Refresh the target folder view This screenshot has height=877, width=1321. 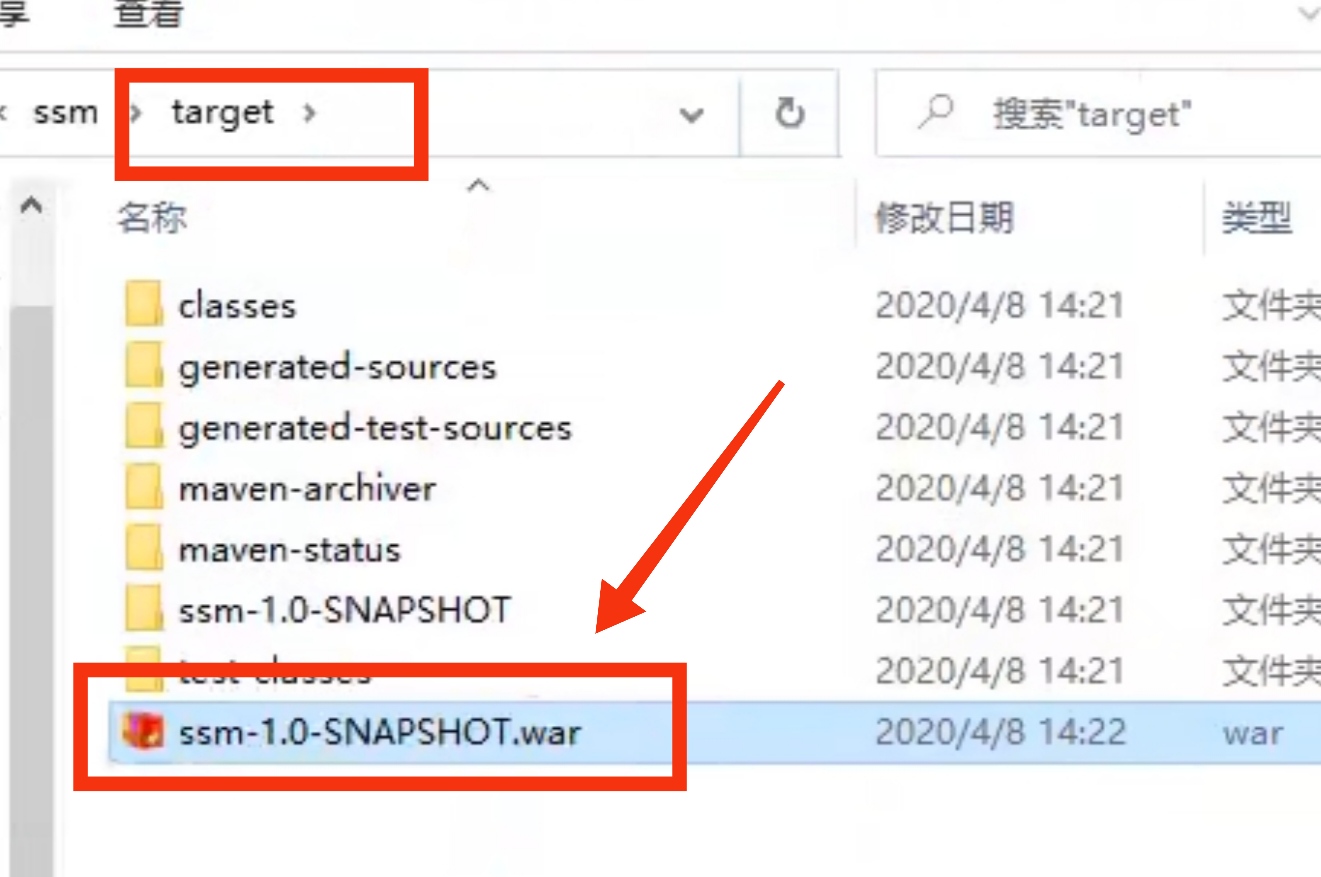point(790,113)
